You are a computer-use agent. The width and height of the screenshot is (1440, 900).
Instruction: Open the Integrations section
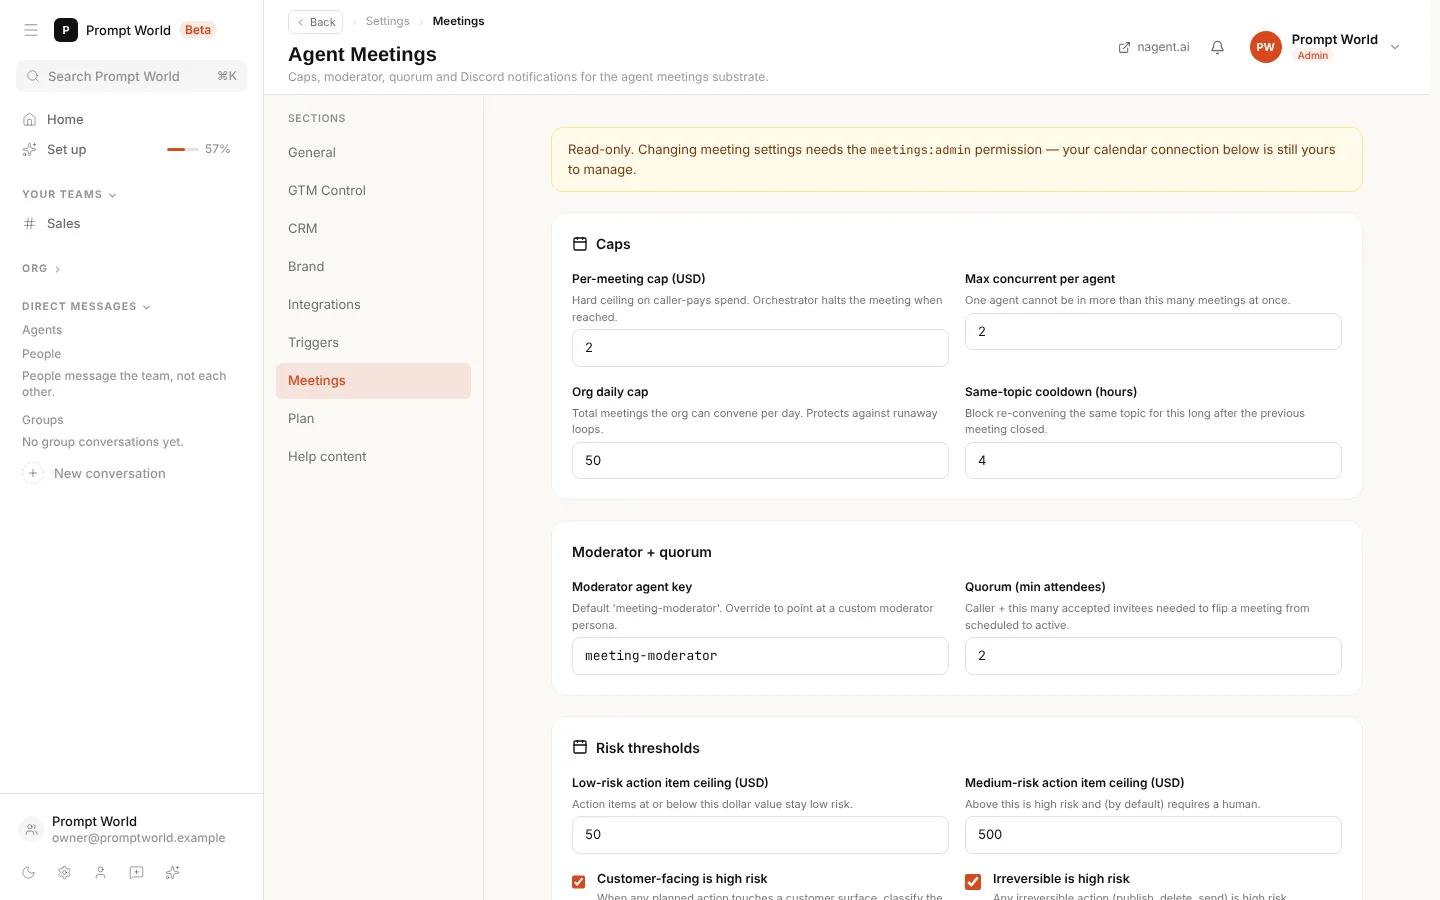373,305
